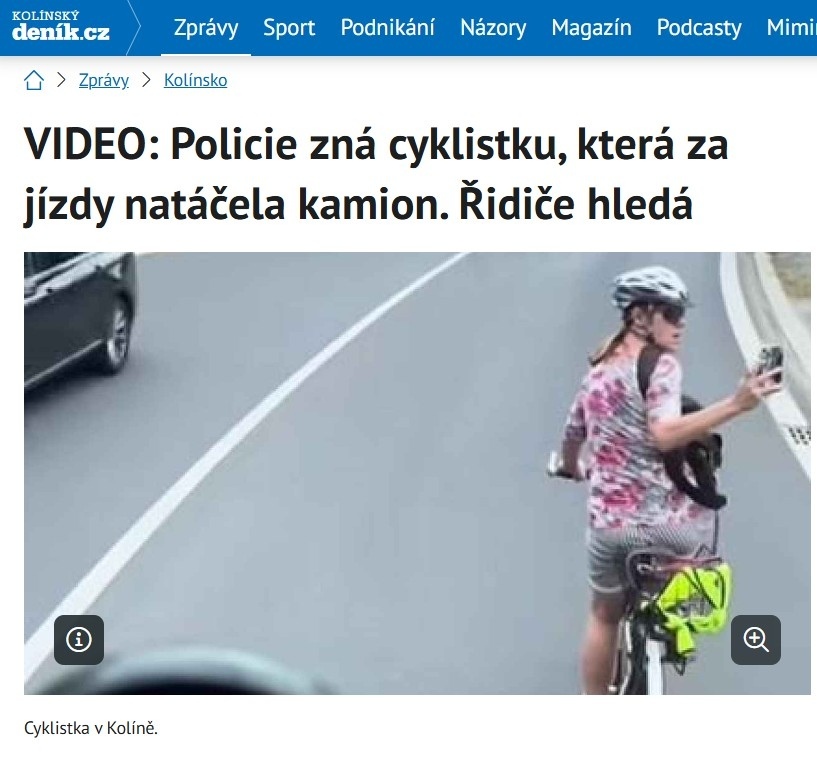The width and height of the screenshot is (817, 758).
Task: Go to Podnikání section
Action: pyautogui.click(x=387, y=27)
